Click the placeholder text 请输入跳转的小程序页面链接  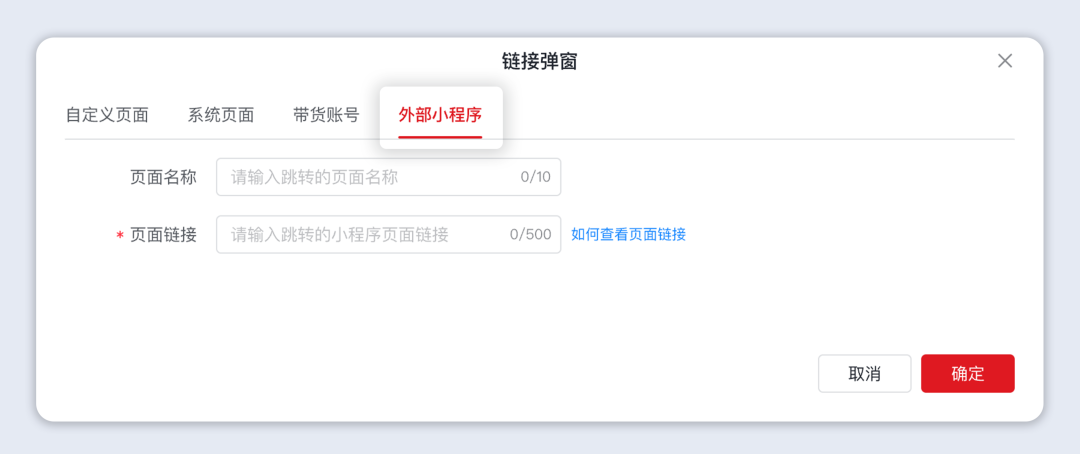(x=340, y=235)
